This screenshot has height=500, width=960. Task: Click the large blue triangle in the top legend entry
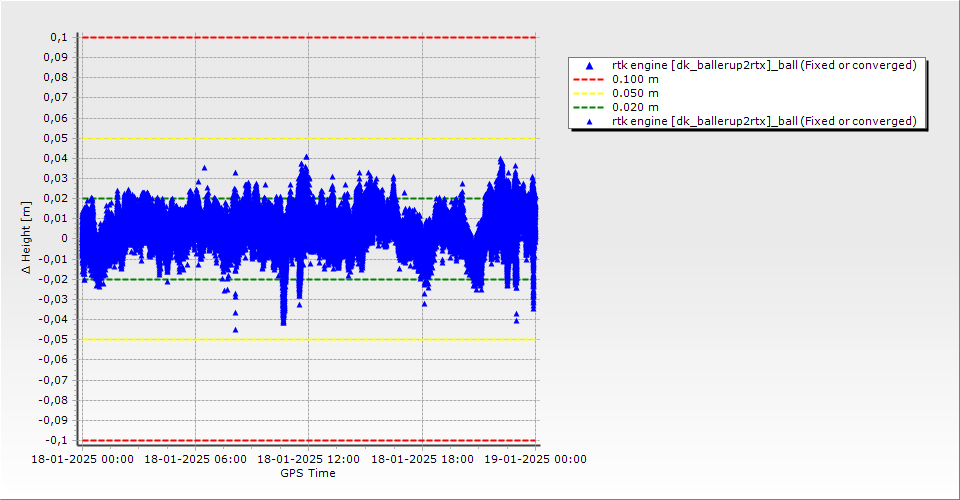(x=589, y=66)
